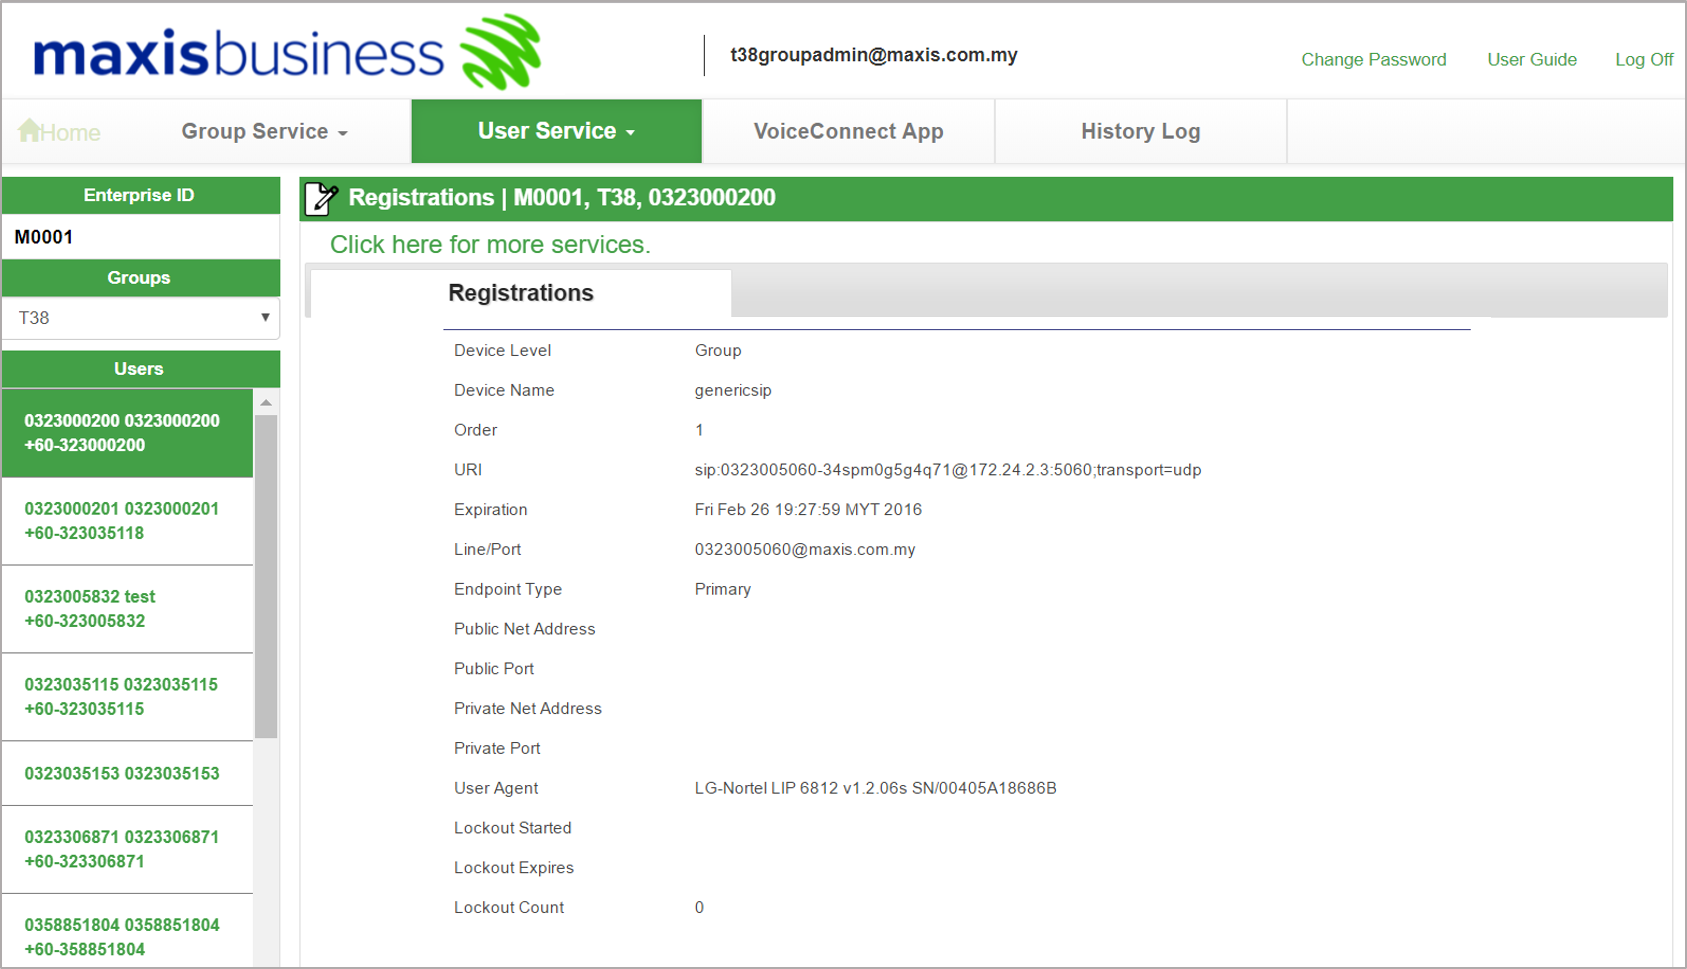The width and height of the screenshot is (1687, 969).
Task: Click the Maxis Business logo
Action: [x=287, y=53]
